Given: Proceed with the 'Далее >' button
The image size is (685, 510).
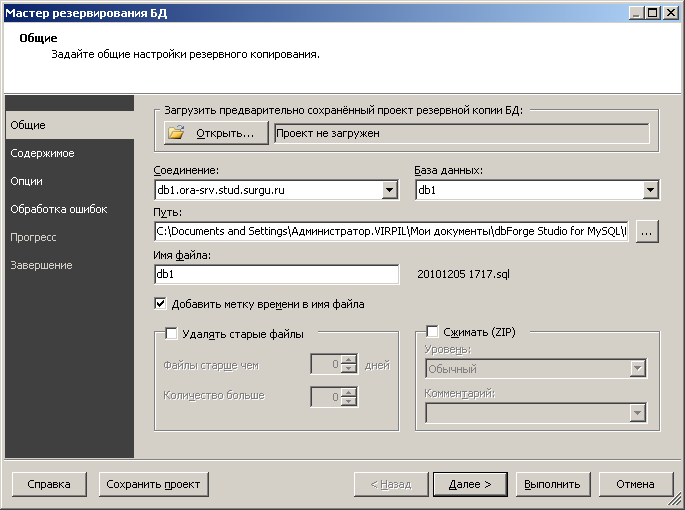Looking at the screenshot, I should pyautogui.click(x=470, y=484).
